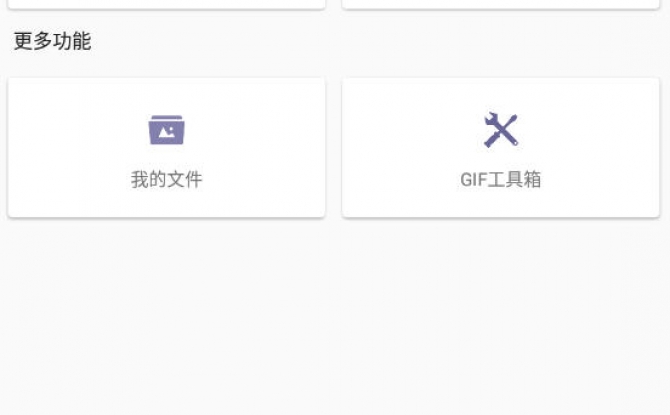Tap the 文件 characters in My Files
The image size is (670, 415).
(x=184, y=179)
